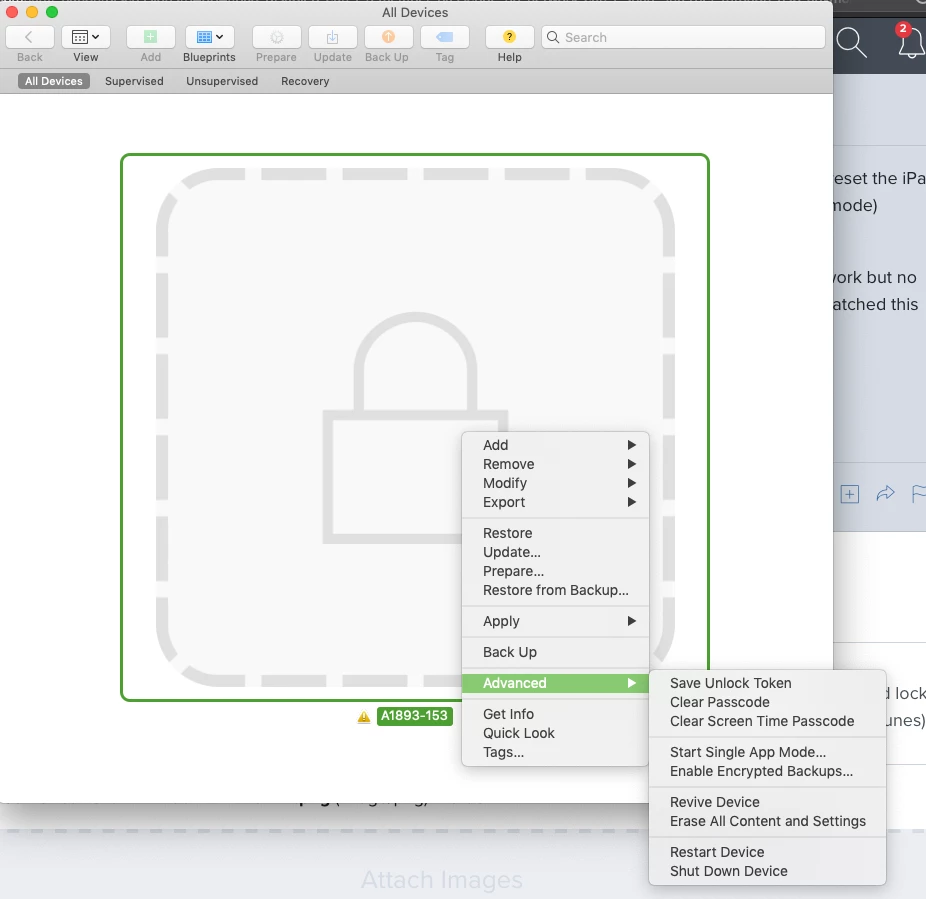This screenshot has height=899, width=926.
Task: Click the highlighted Advanced menu item
Action: [x=555, y=683]
